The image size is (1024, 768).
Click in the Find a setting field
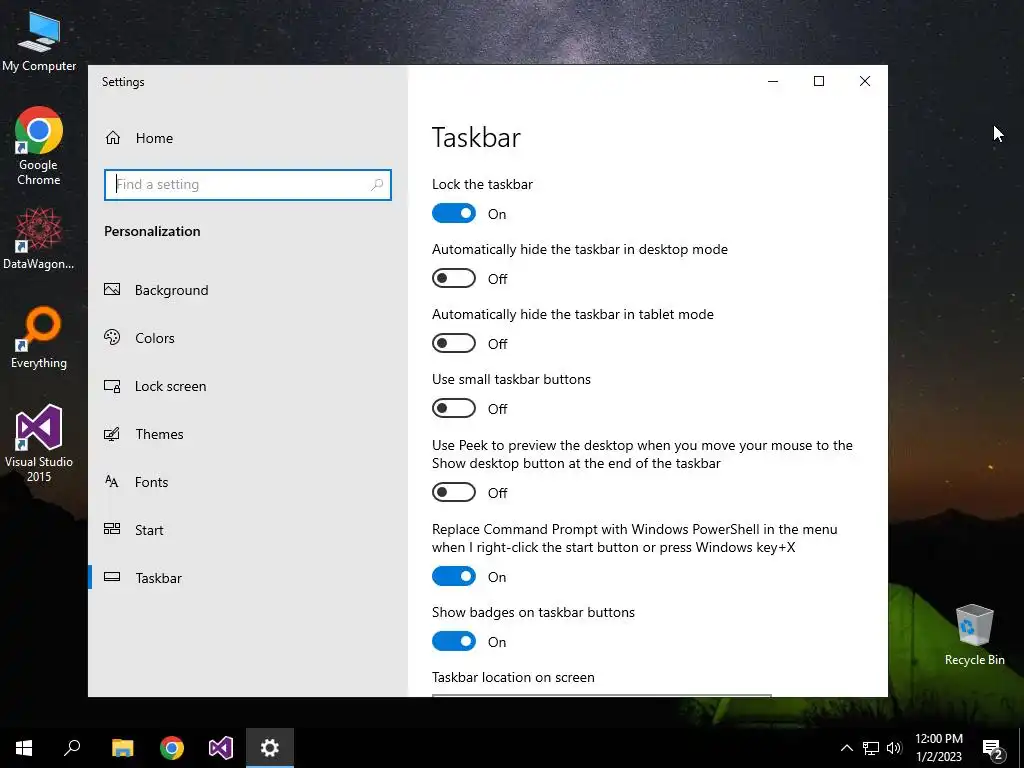[248, 185]
